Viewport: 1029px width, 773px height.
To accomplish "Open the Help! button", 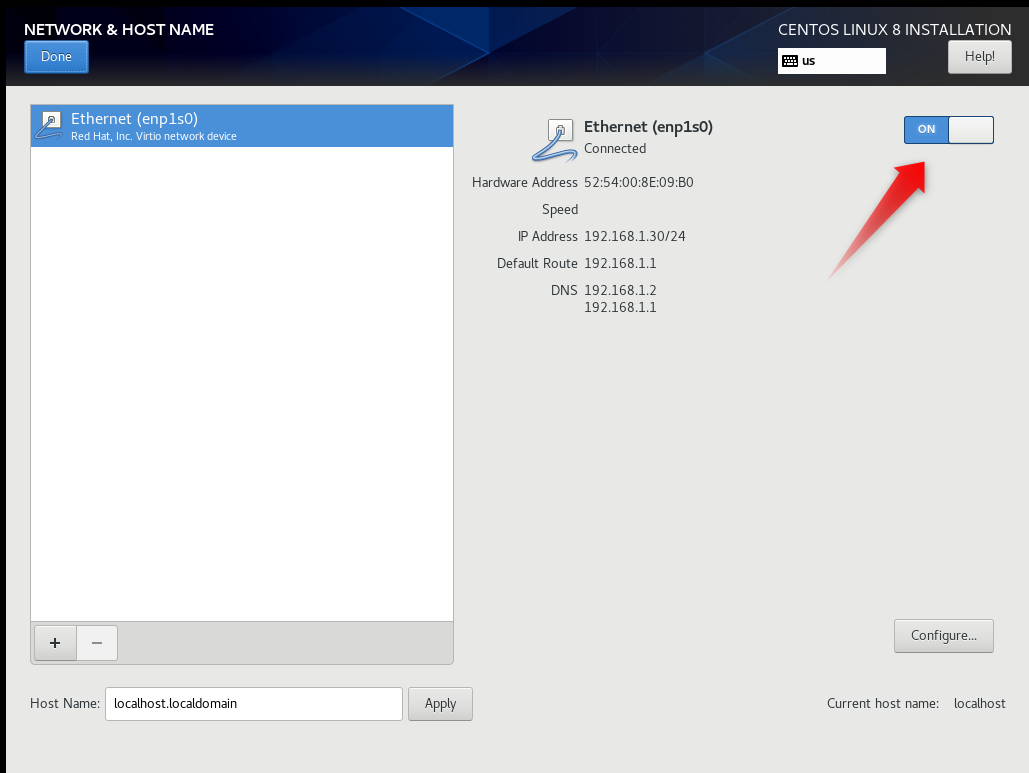I will (x=979, y=57).
